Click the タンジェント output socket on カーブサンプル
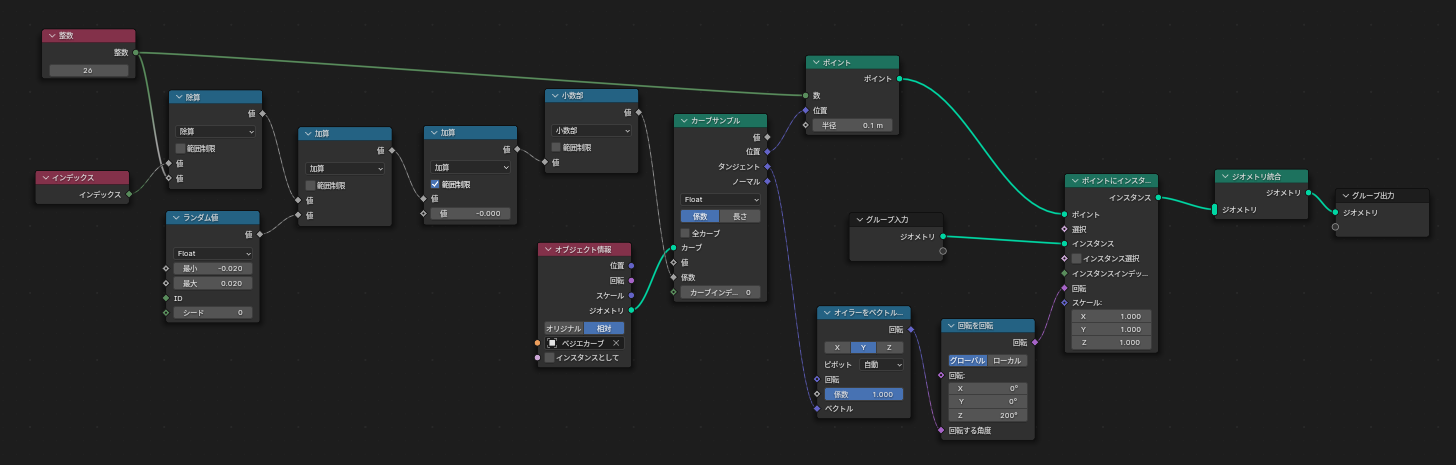Screen dimensions: 1456x465 (767, 166)
